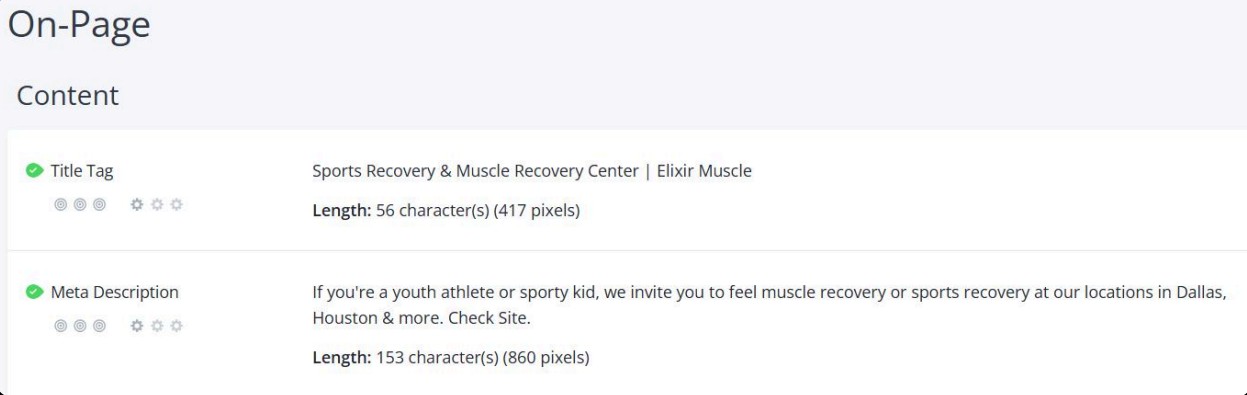Click the On-Page section heading
Viewport: 1247px width, 395px height.
pos(80,26)
